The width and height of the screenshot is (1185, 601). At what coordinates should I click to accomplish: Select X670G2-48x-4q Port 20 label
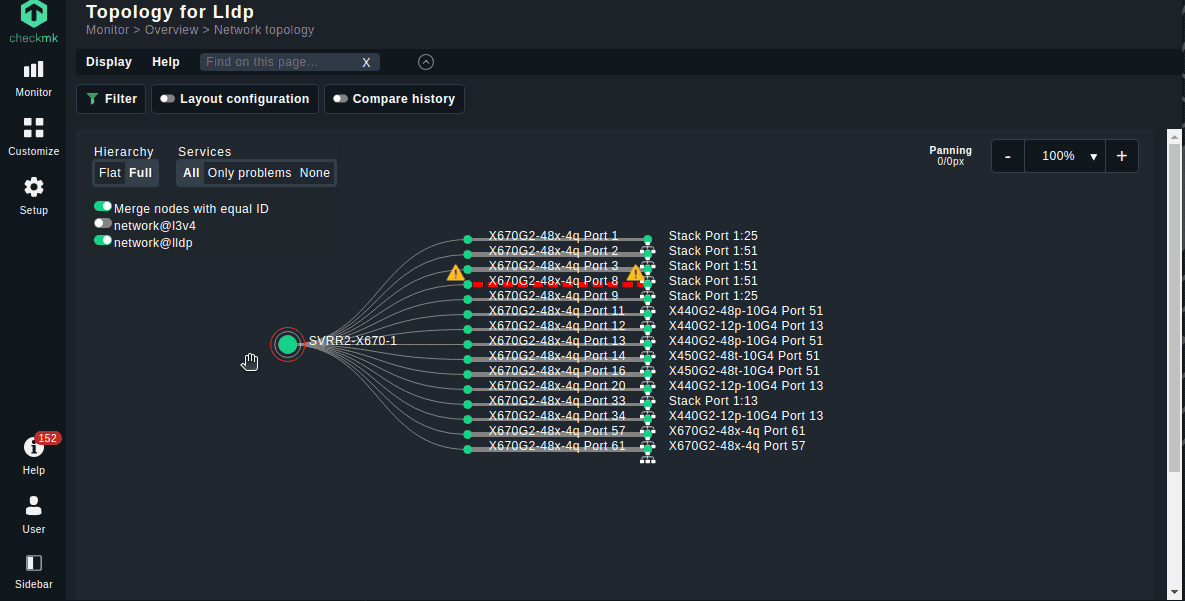557,386
